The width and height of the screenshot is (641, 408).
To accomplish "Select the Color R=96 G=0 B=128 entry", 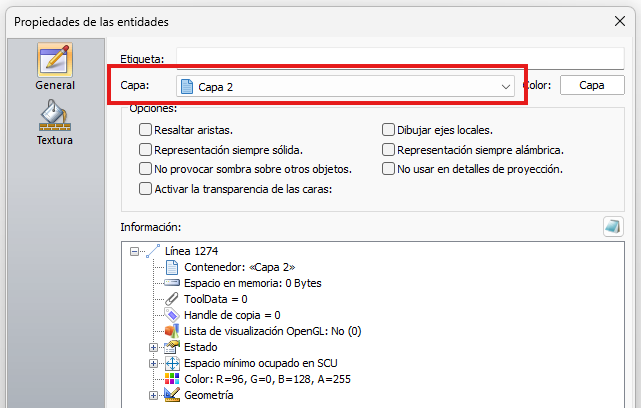I will 258,379.
